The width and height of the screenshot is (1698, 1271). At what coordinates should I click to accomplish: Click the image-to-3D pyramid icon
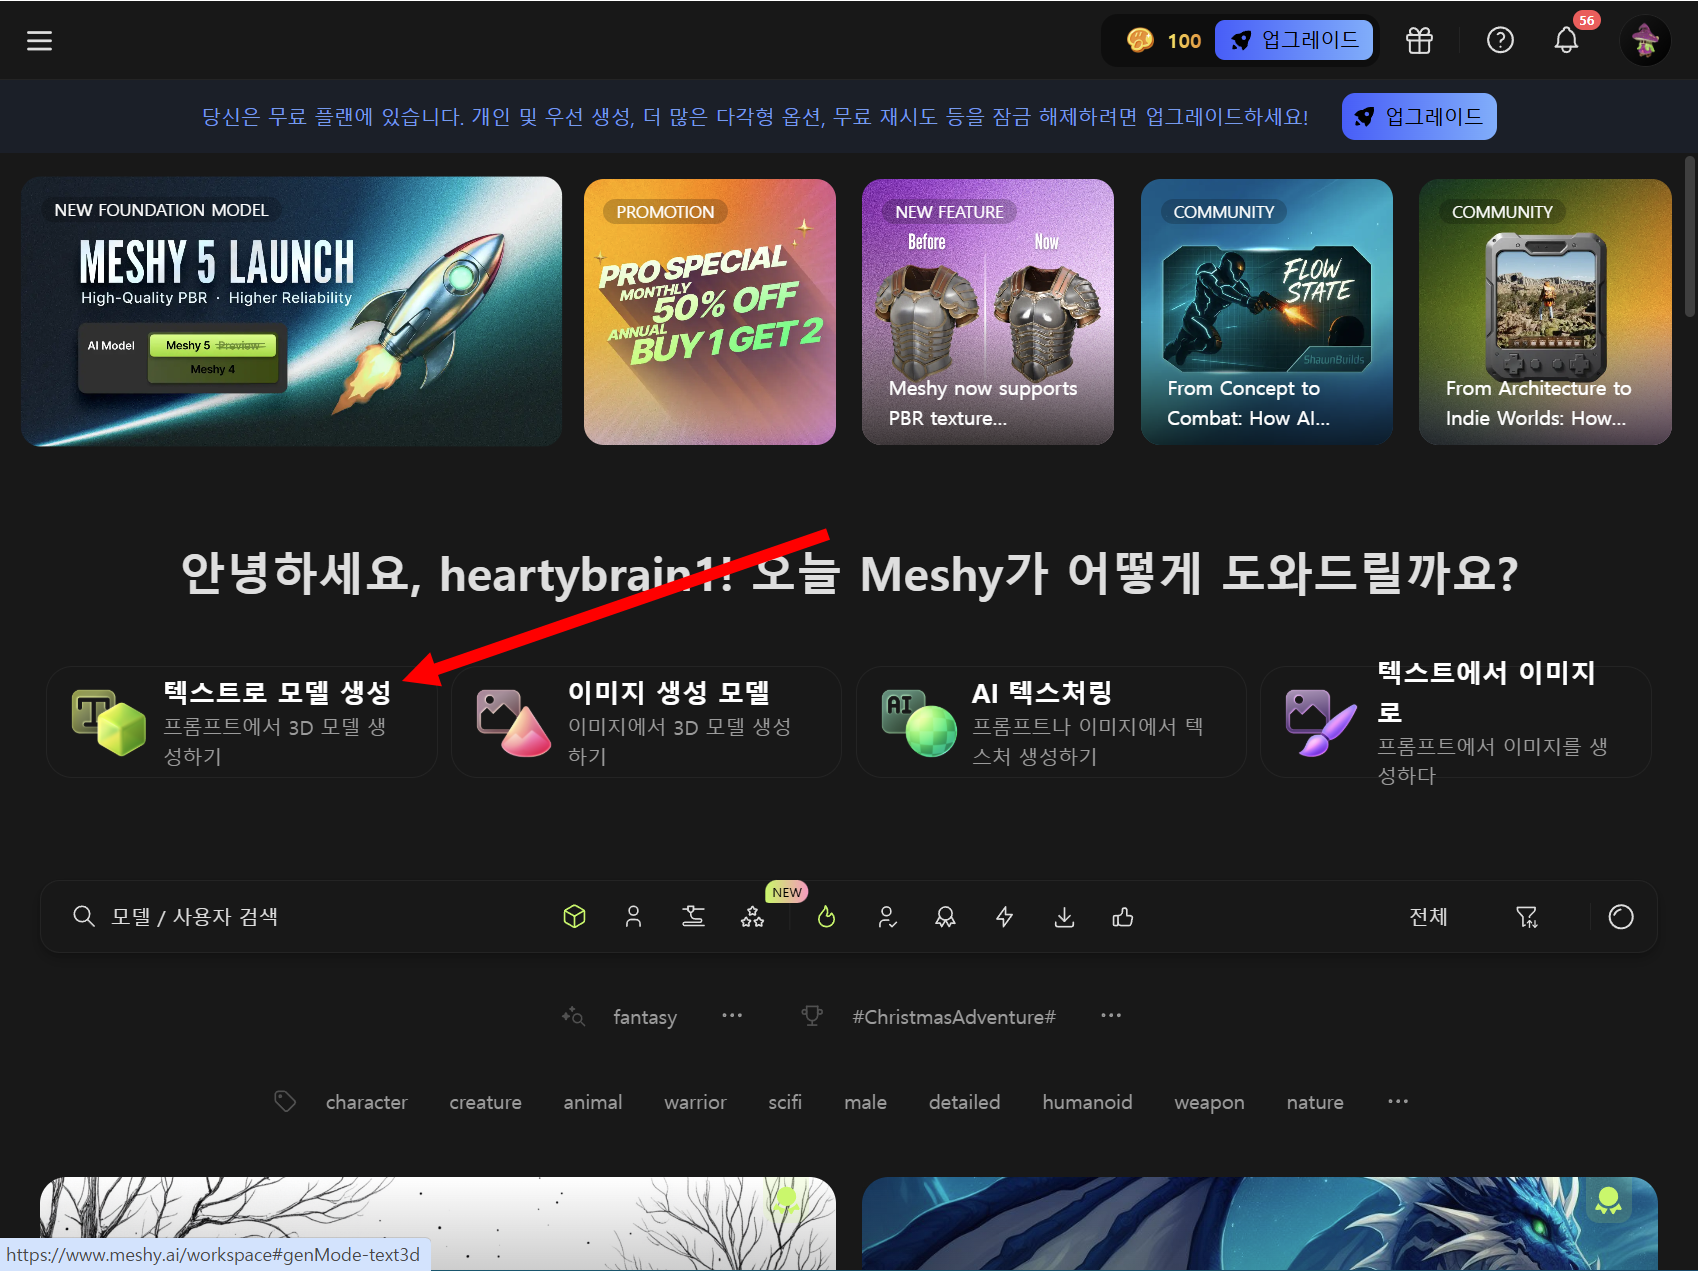[513, 722]
